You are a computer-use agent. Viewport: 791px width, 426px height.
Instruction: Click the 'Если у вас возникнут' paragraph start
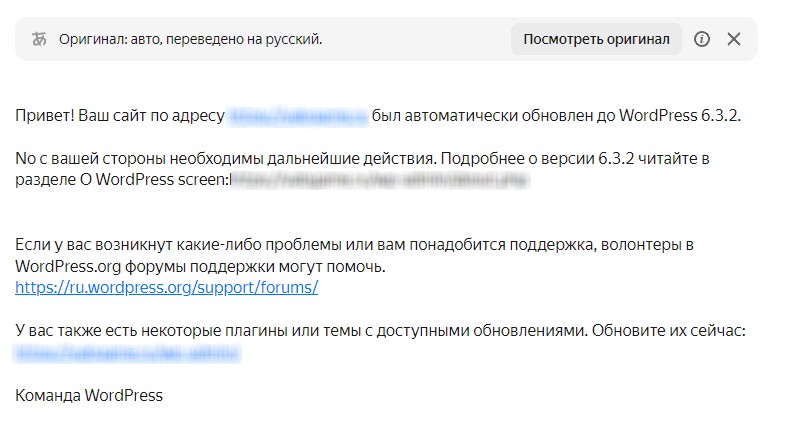pos(94,245)
